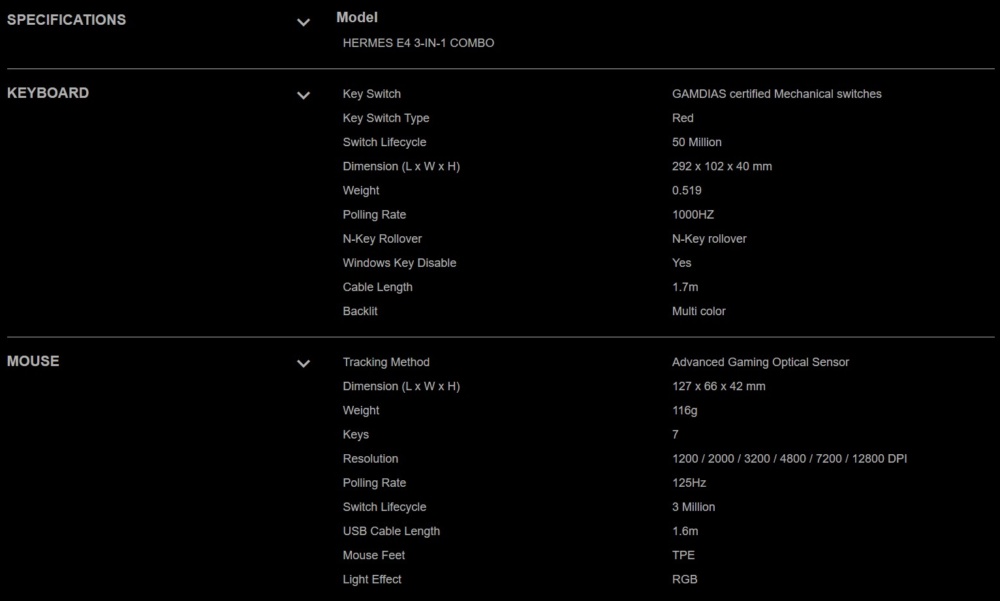This screenshot has height=601, width=1000.
Task: Click the KEYBOARD heading
Action: tap(48, 93)
